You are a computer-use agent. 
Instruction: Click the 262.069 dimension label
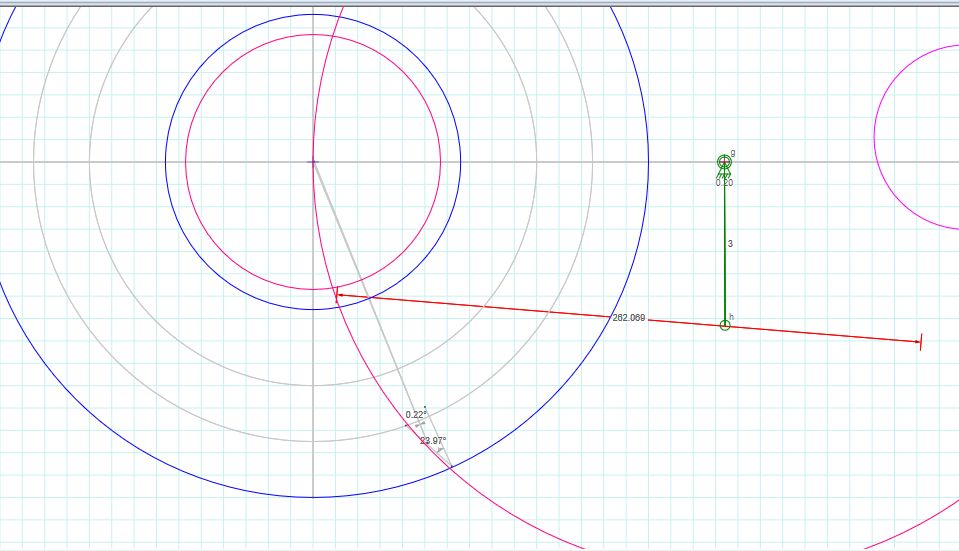pyautogui.click(x=629, y=318)
